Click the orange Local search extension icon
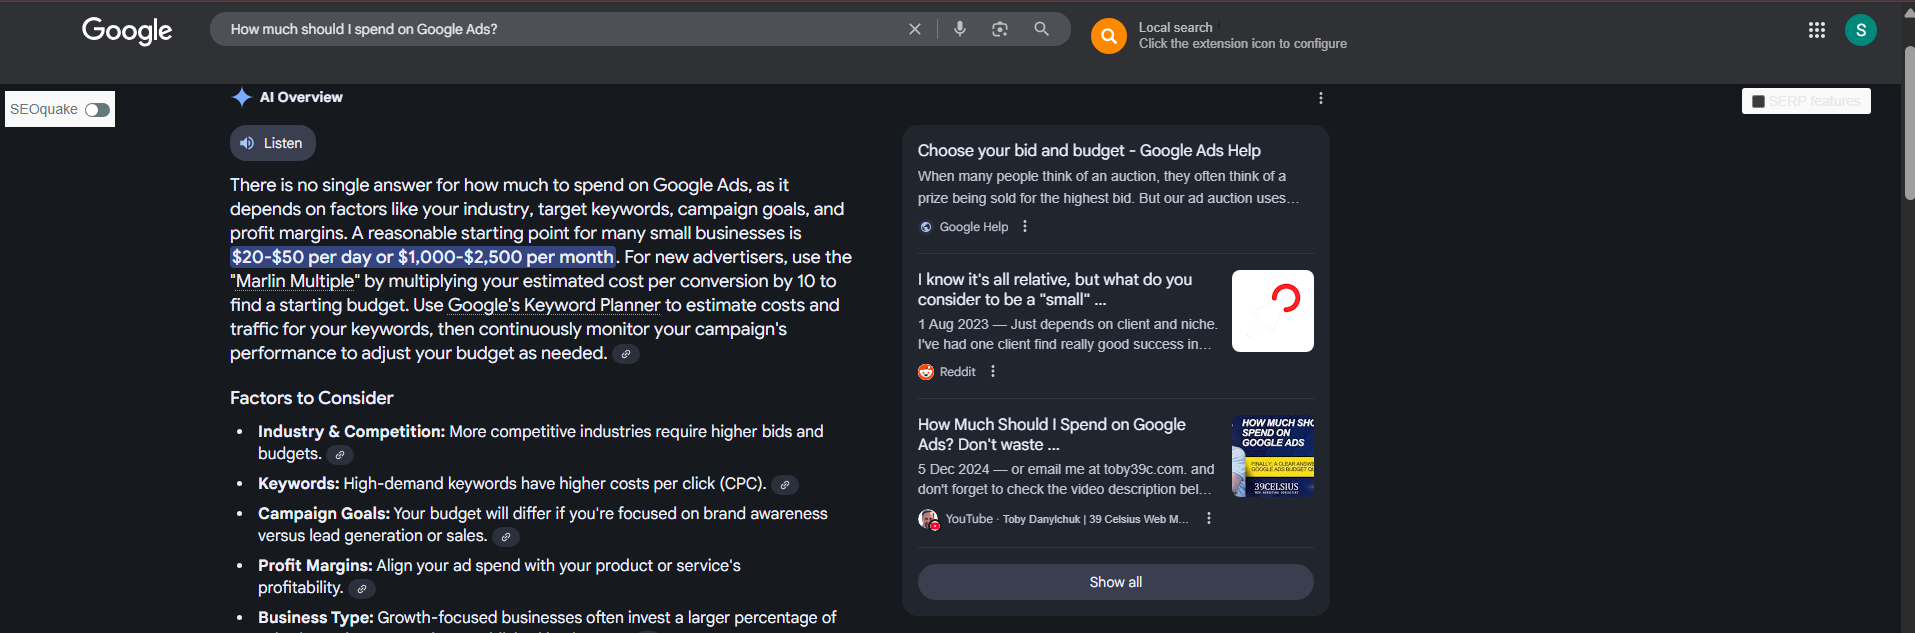 pos(1109,36)
